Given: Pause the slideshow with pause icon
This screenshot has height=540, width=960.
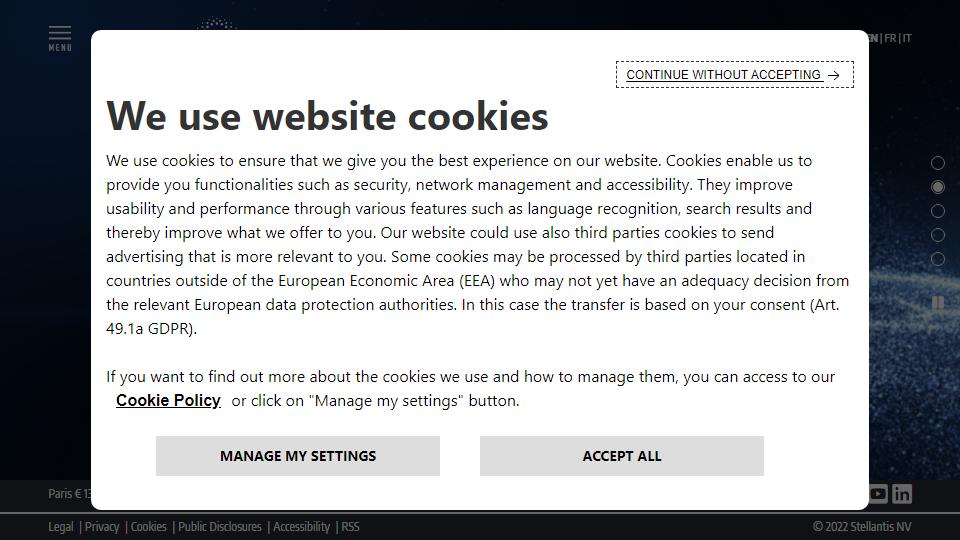Looking at the screenshot, I should pyautogui.click(x=938, y=302).
